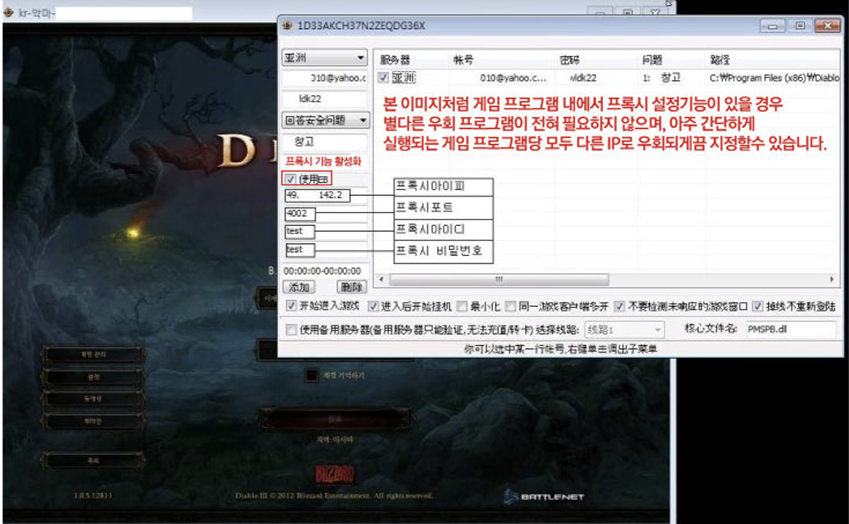The width and height of the screenshot is (849, 524).
Task: Click the horizontal scrollbar thumb in account list
Action: 499,279
